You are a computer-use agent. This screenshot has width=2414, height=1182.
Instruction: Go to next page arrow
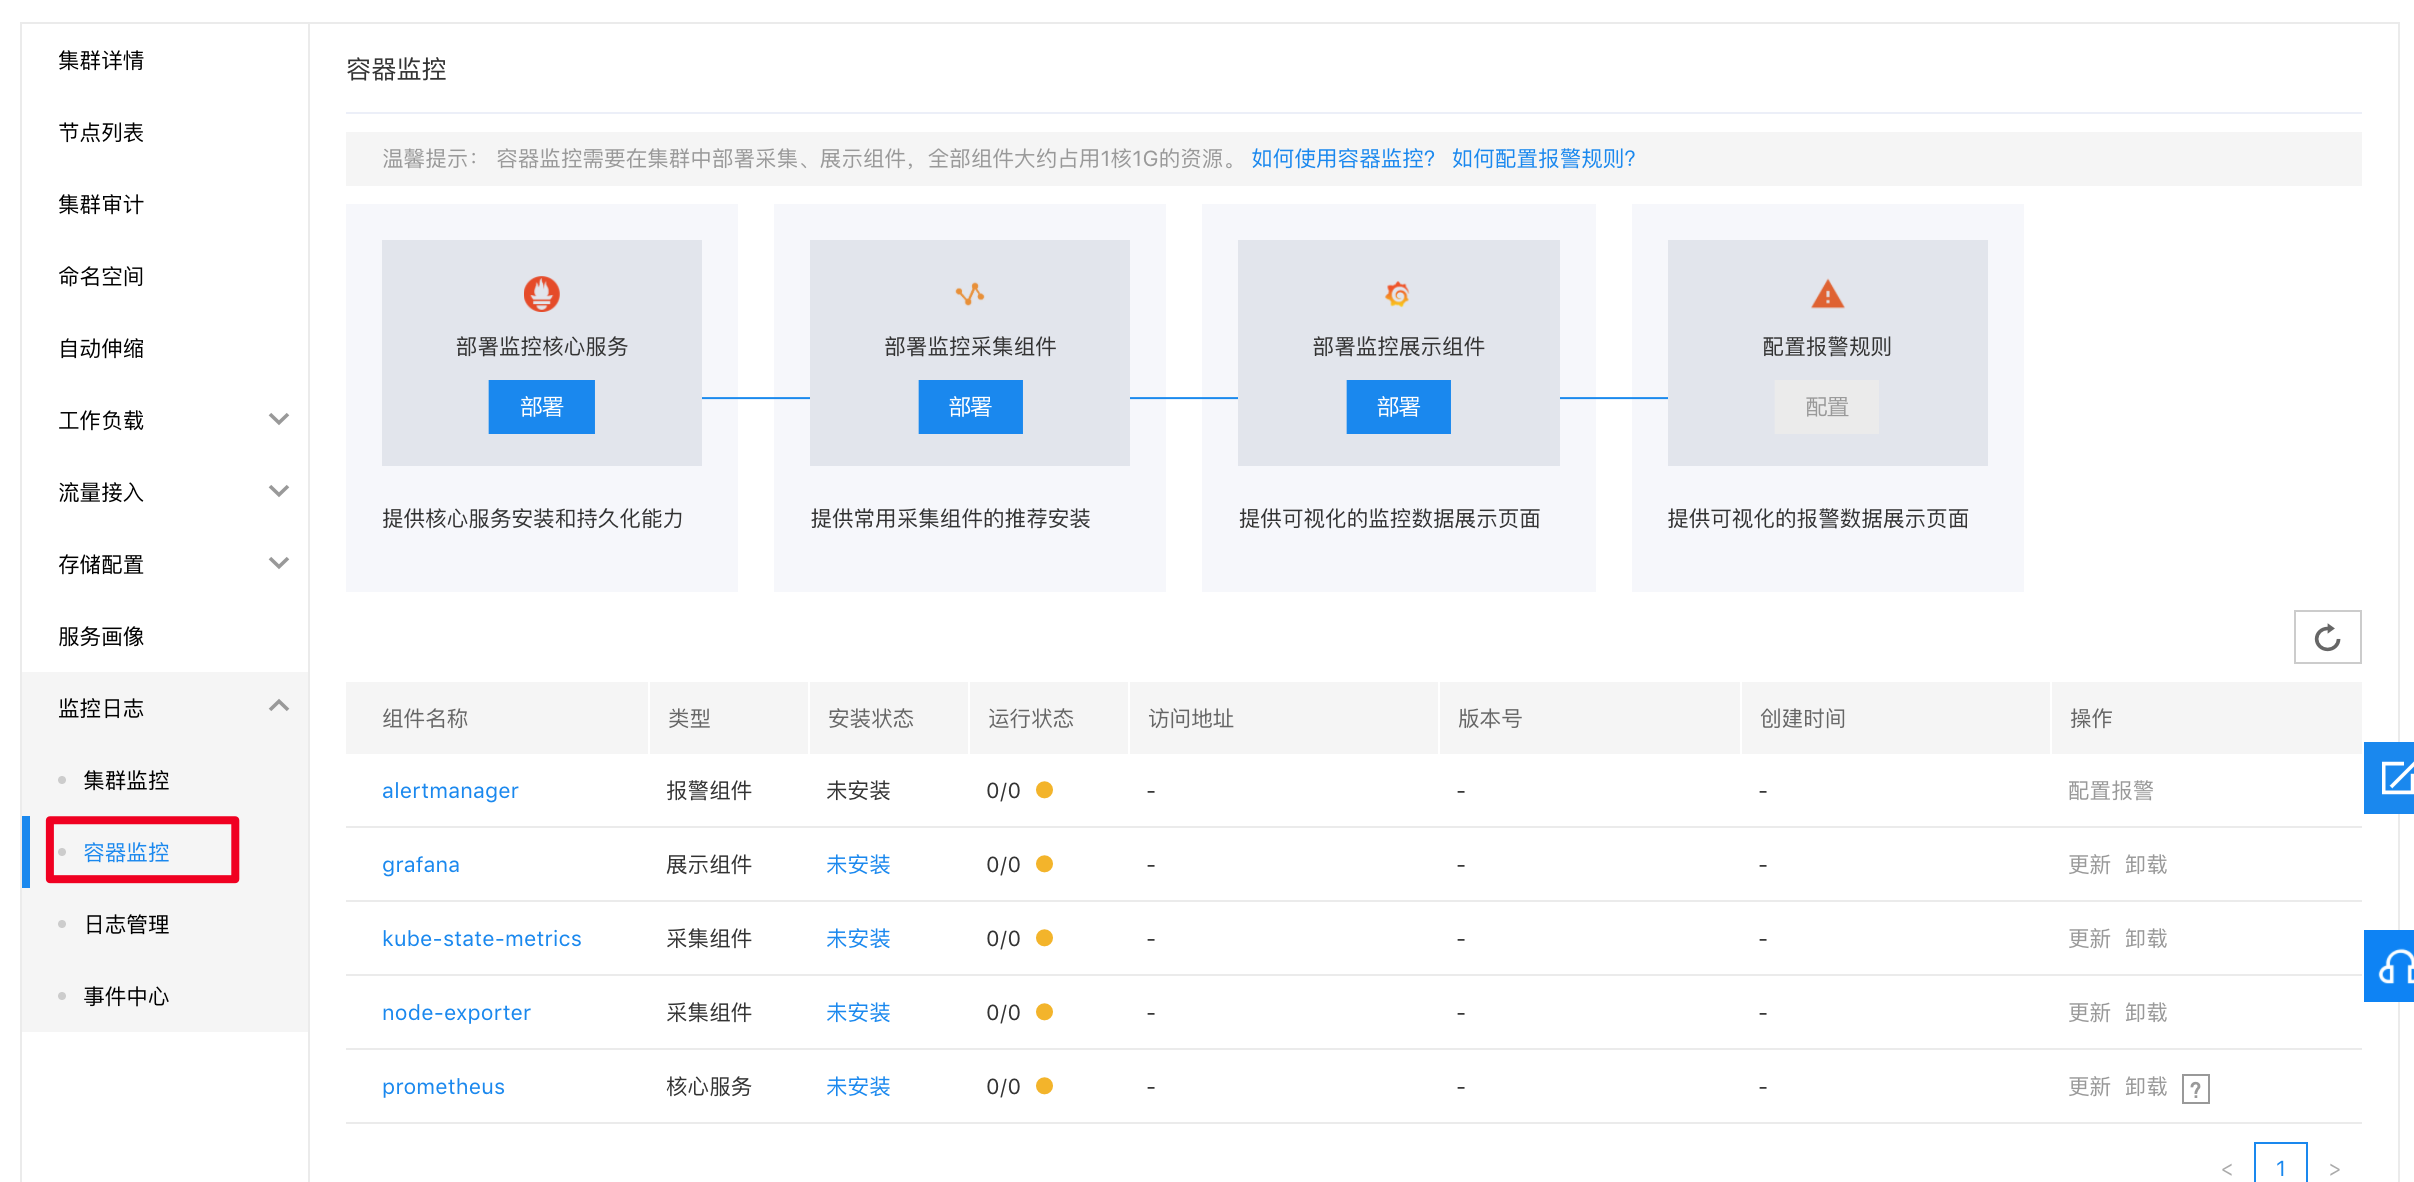pyautogui.click(x=2335, y=1169)
